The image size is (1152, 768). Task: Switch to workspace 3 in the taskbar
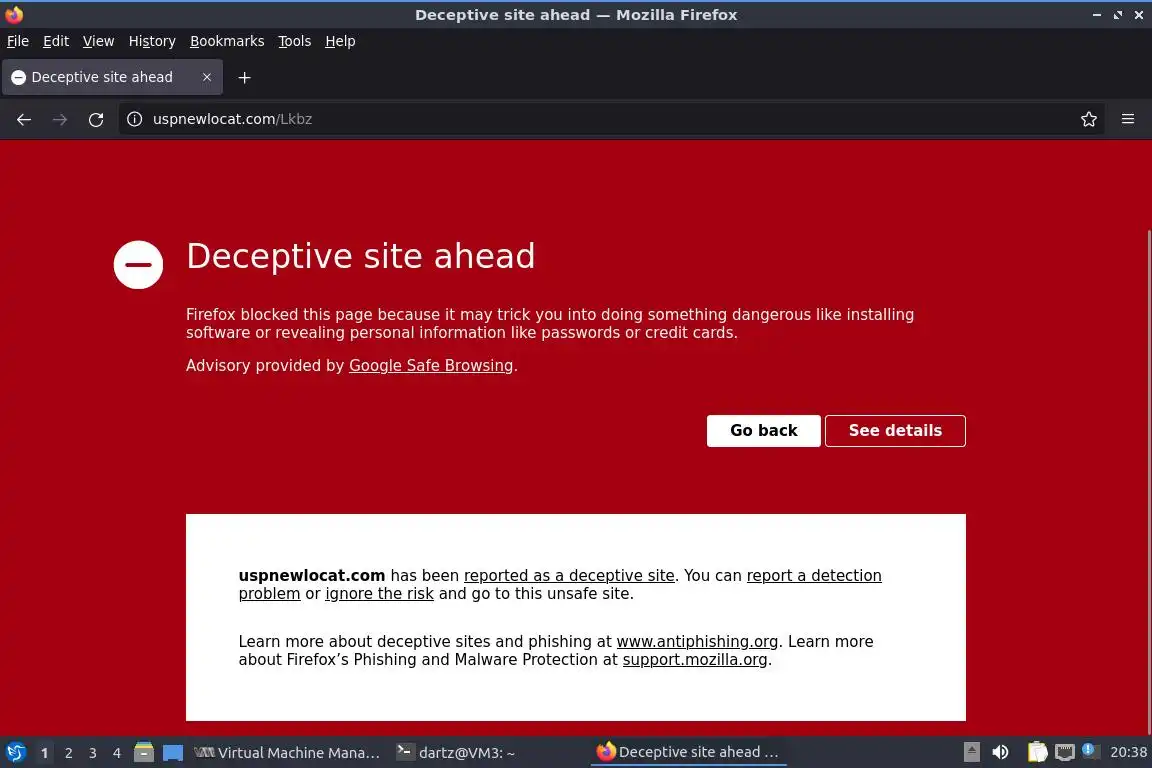pos(93,753)
